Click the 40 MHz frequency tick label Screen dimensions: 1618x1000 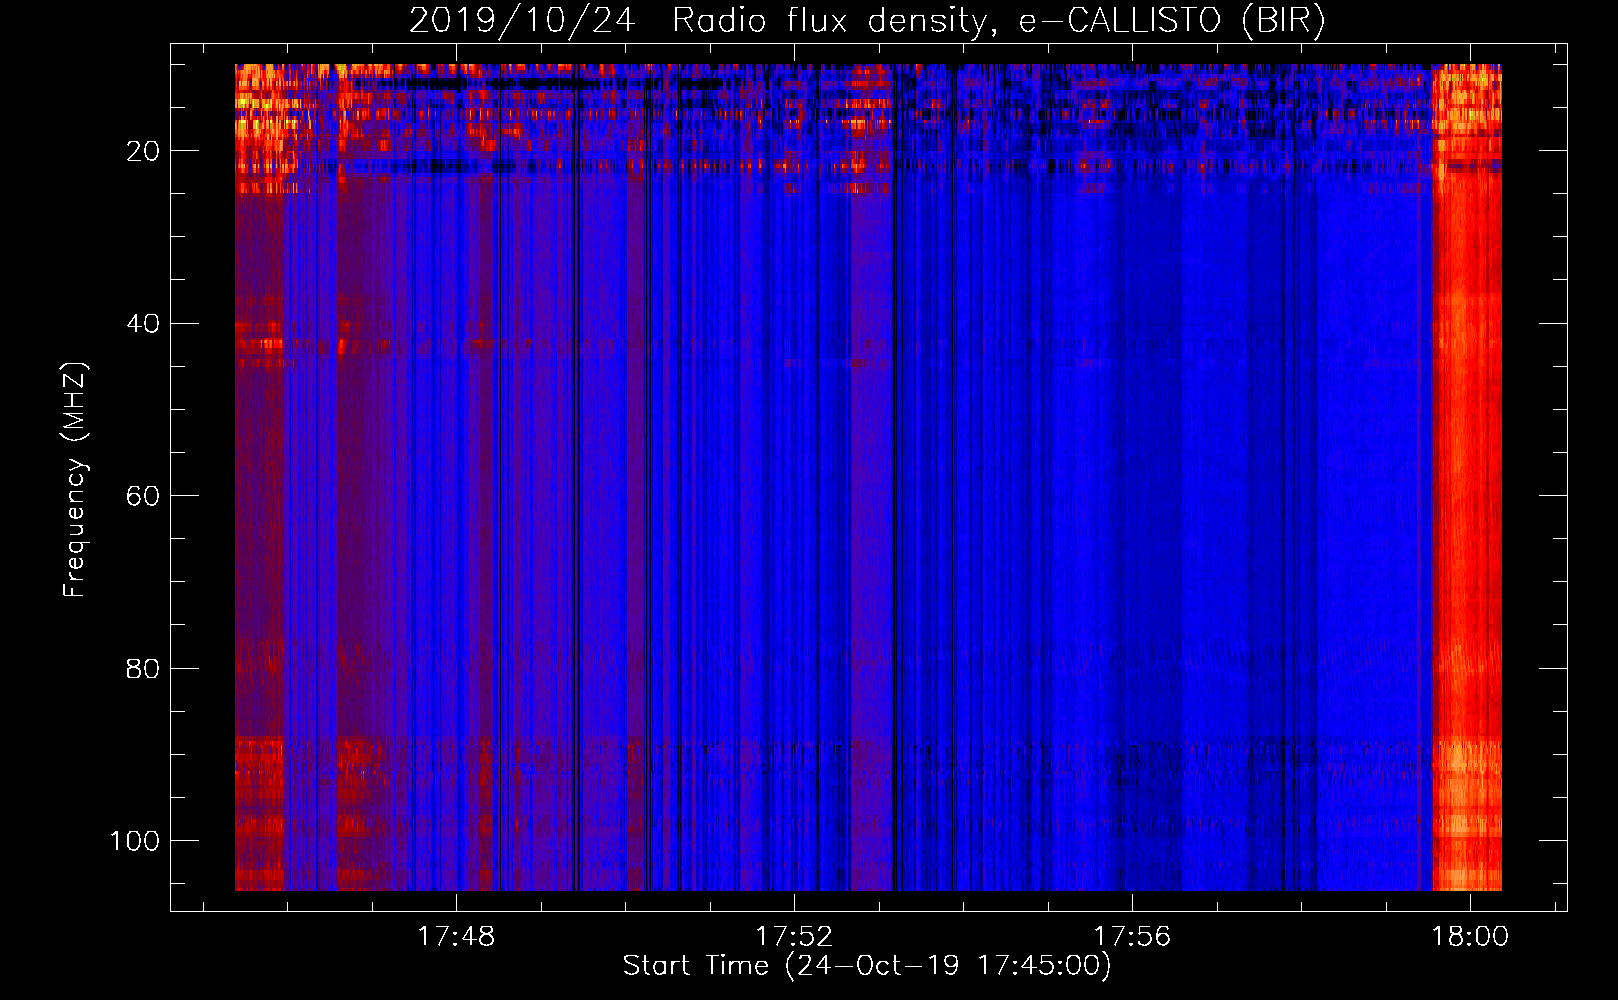pyautogui.click(x=143, y=323)
